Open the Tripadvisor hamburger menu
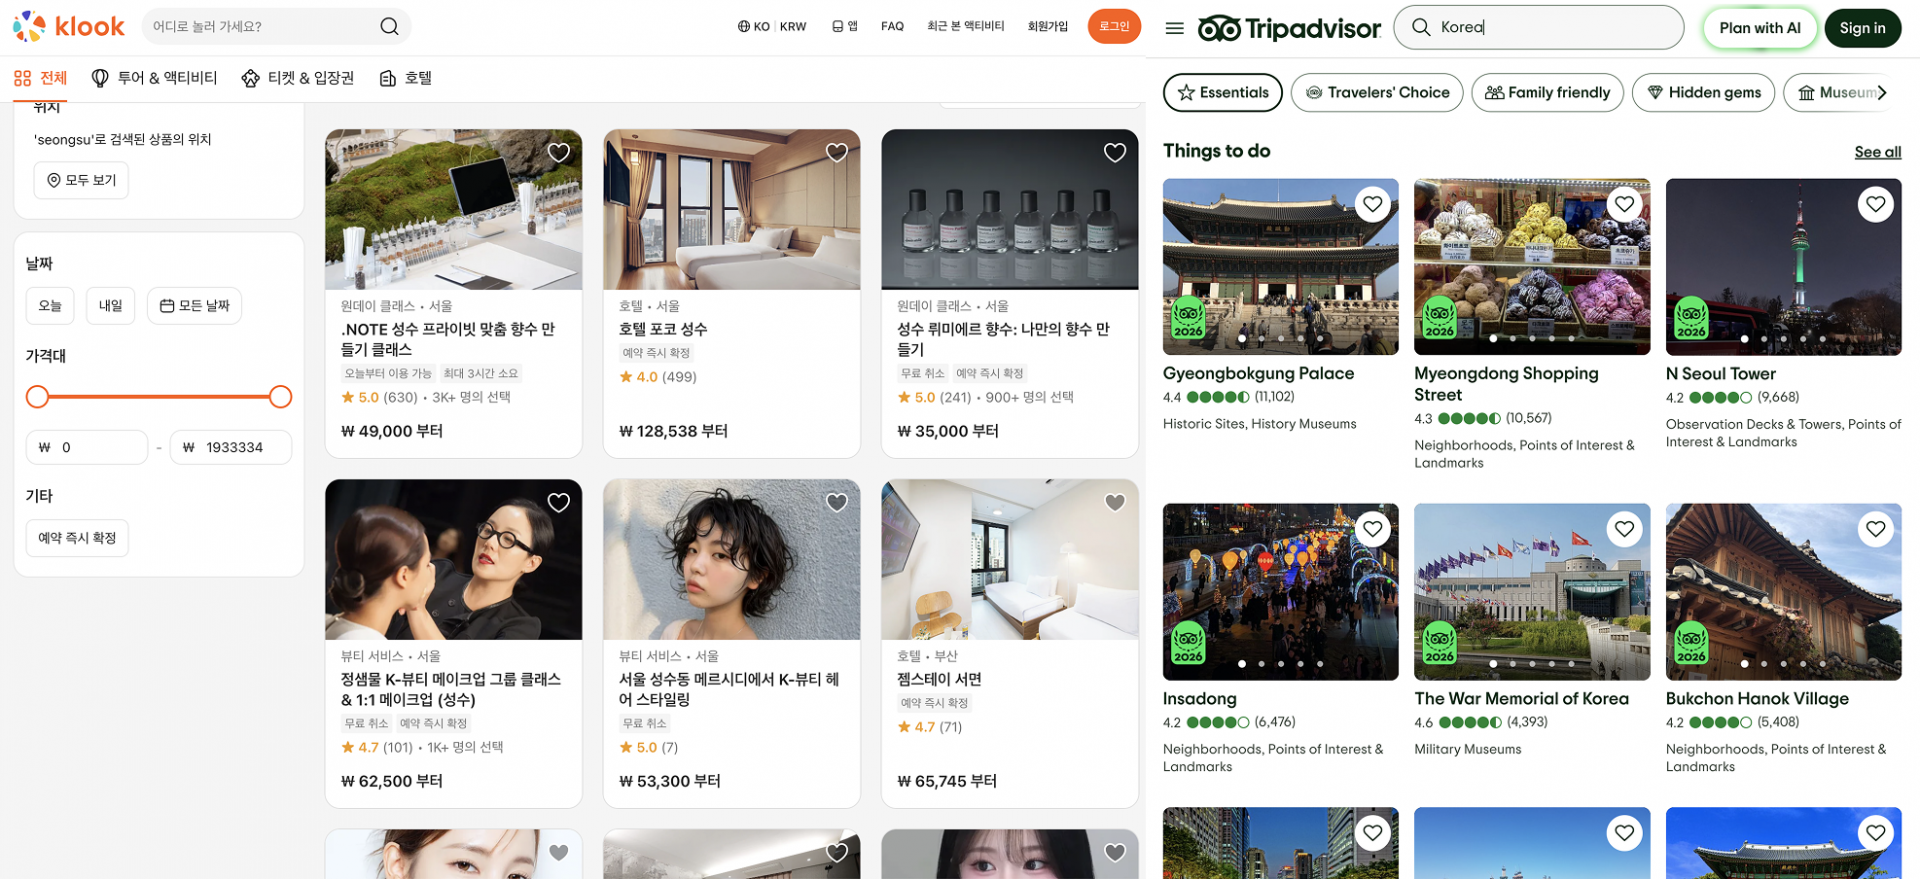The image size is (1920, 879). 1175,28
